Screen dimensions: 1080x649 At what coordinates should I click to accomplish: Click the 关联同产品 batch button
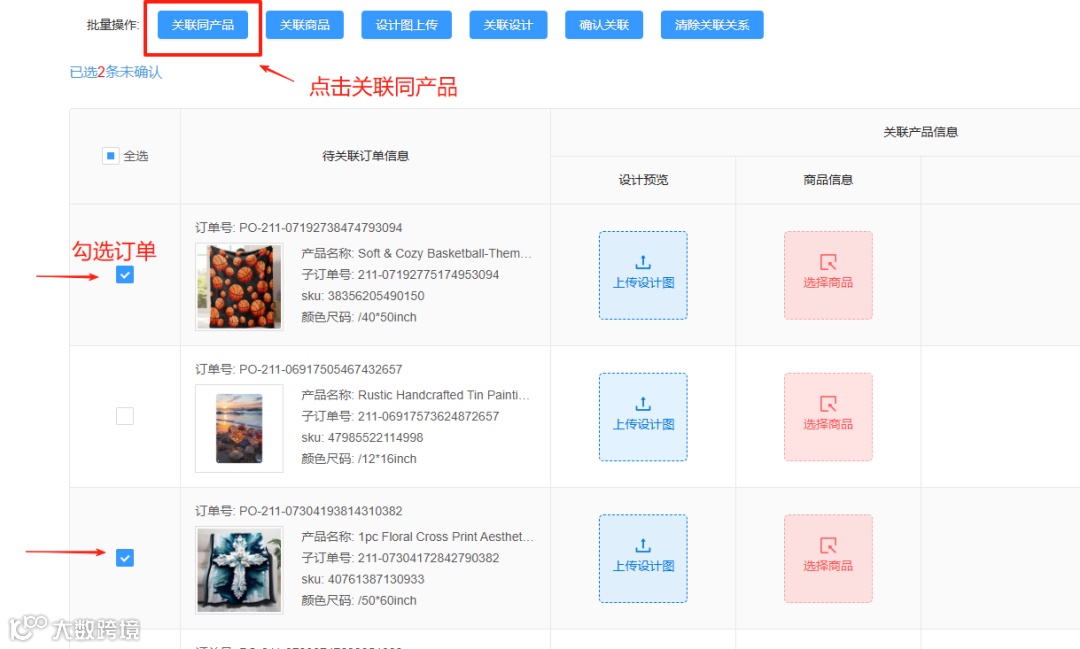pyautogui.click(x=202, y=25)
